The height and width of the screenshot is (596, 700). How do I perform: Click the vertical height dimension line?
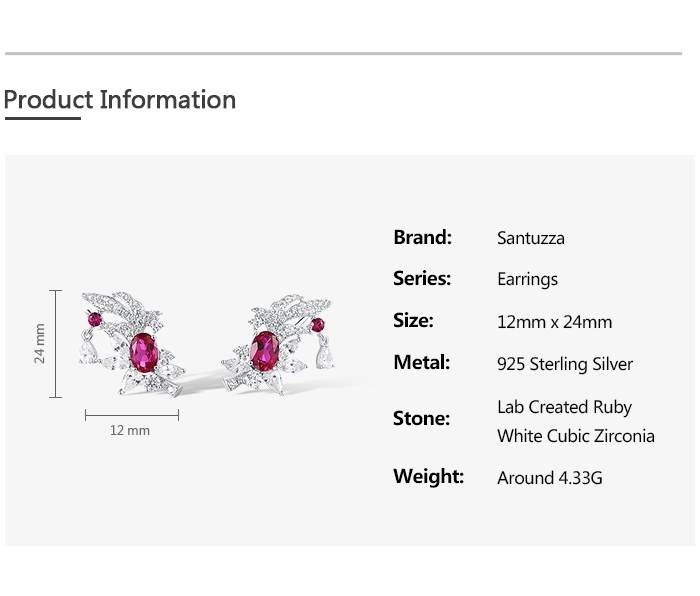tap(55, 344)
